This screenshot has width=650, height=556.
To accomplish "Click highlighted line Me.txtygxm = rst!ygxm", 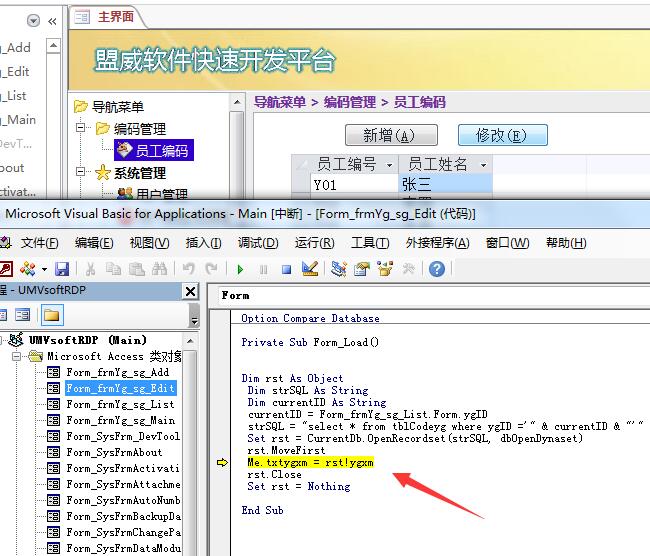I will [310, 462].
